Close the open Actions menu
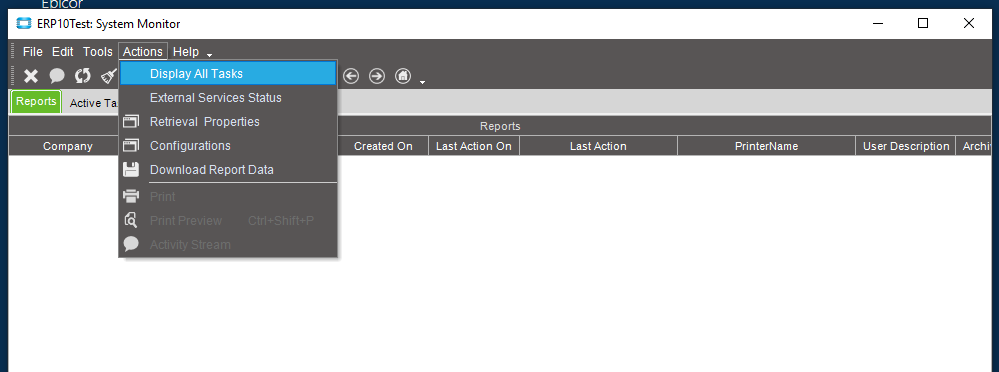 click(143, 52)
